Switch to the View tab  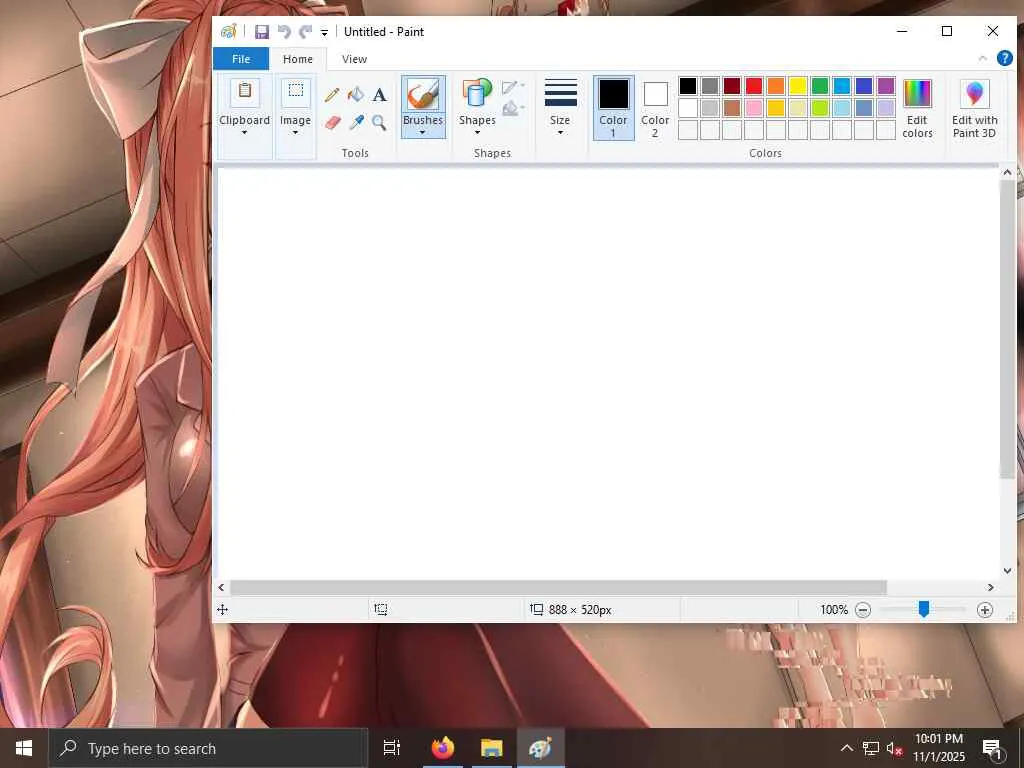click(355, 59)
